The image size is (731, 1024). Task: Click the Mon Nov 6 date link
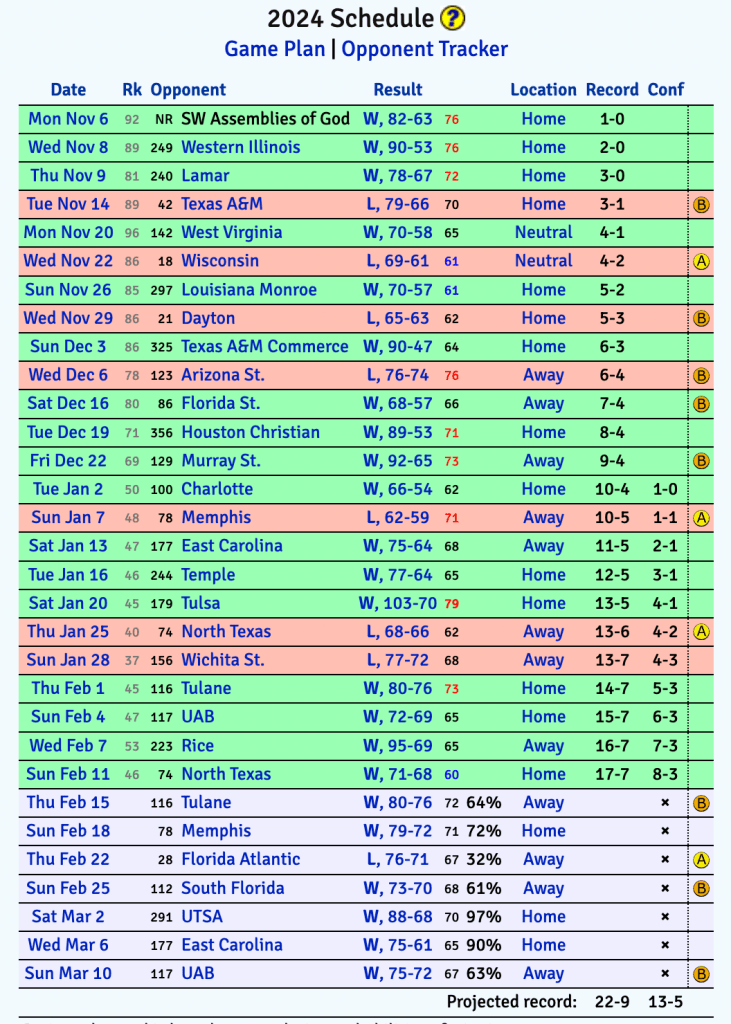tap(68, 118)
